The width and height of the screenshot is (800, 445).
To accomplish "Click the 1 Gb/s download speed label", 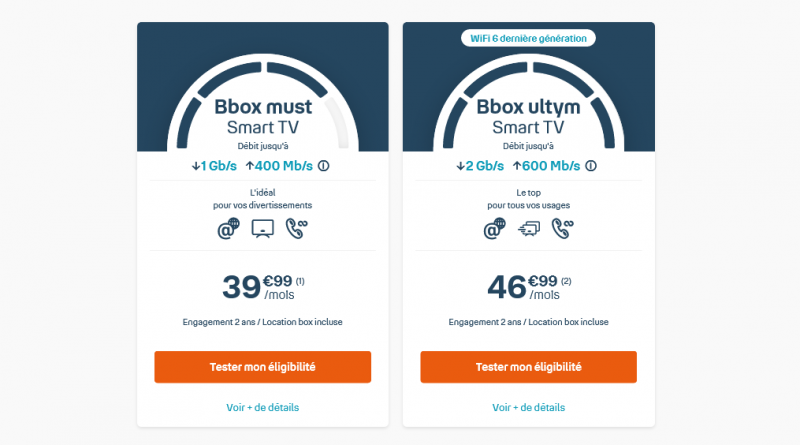I will pyautogui.click(x=212, y=166).
